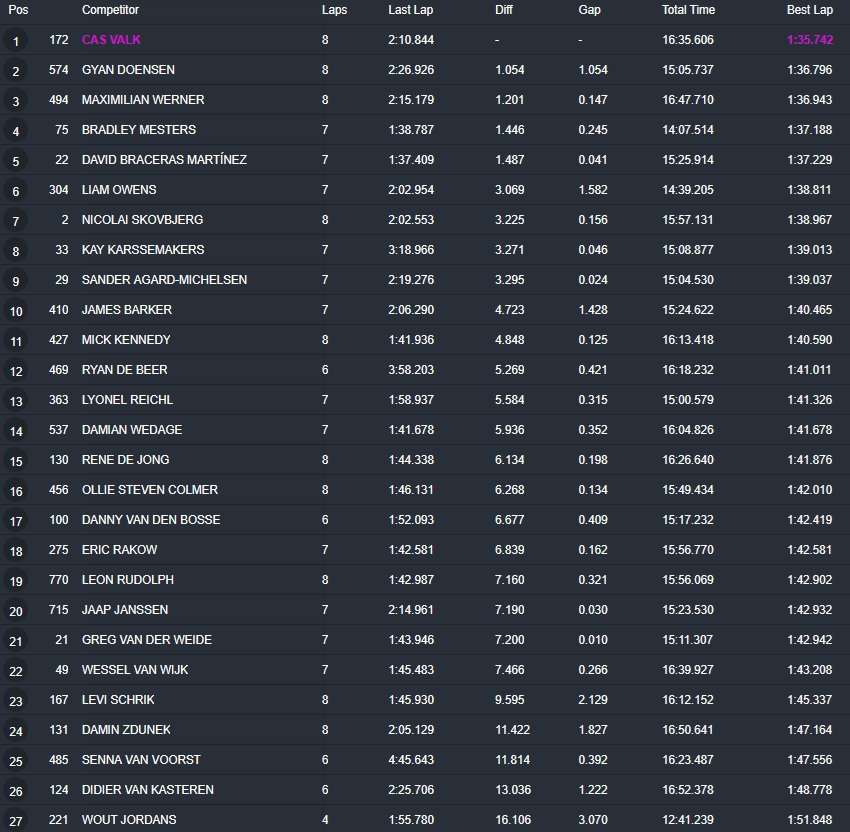Click the Last Lap column header

[410, 10]
